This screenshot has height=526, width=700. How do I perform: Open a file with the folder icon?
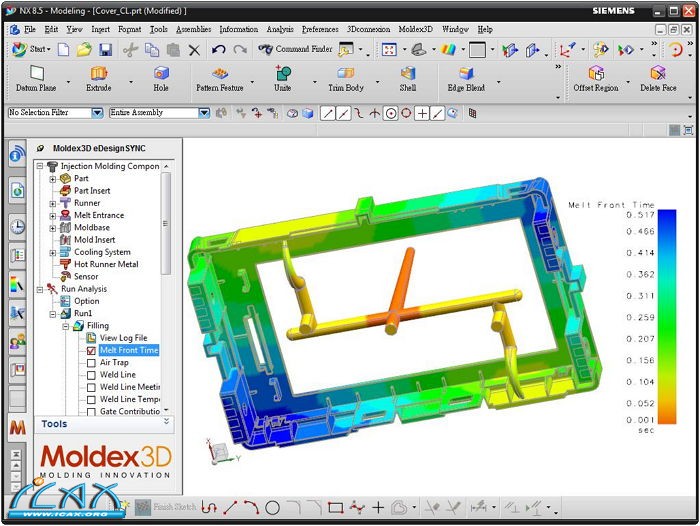[x=84, y=49]
